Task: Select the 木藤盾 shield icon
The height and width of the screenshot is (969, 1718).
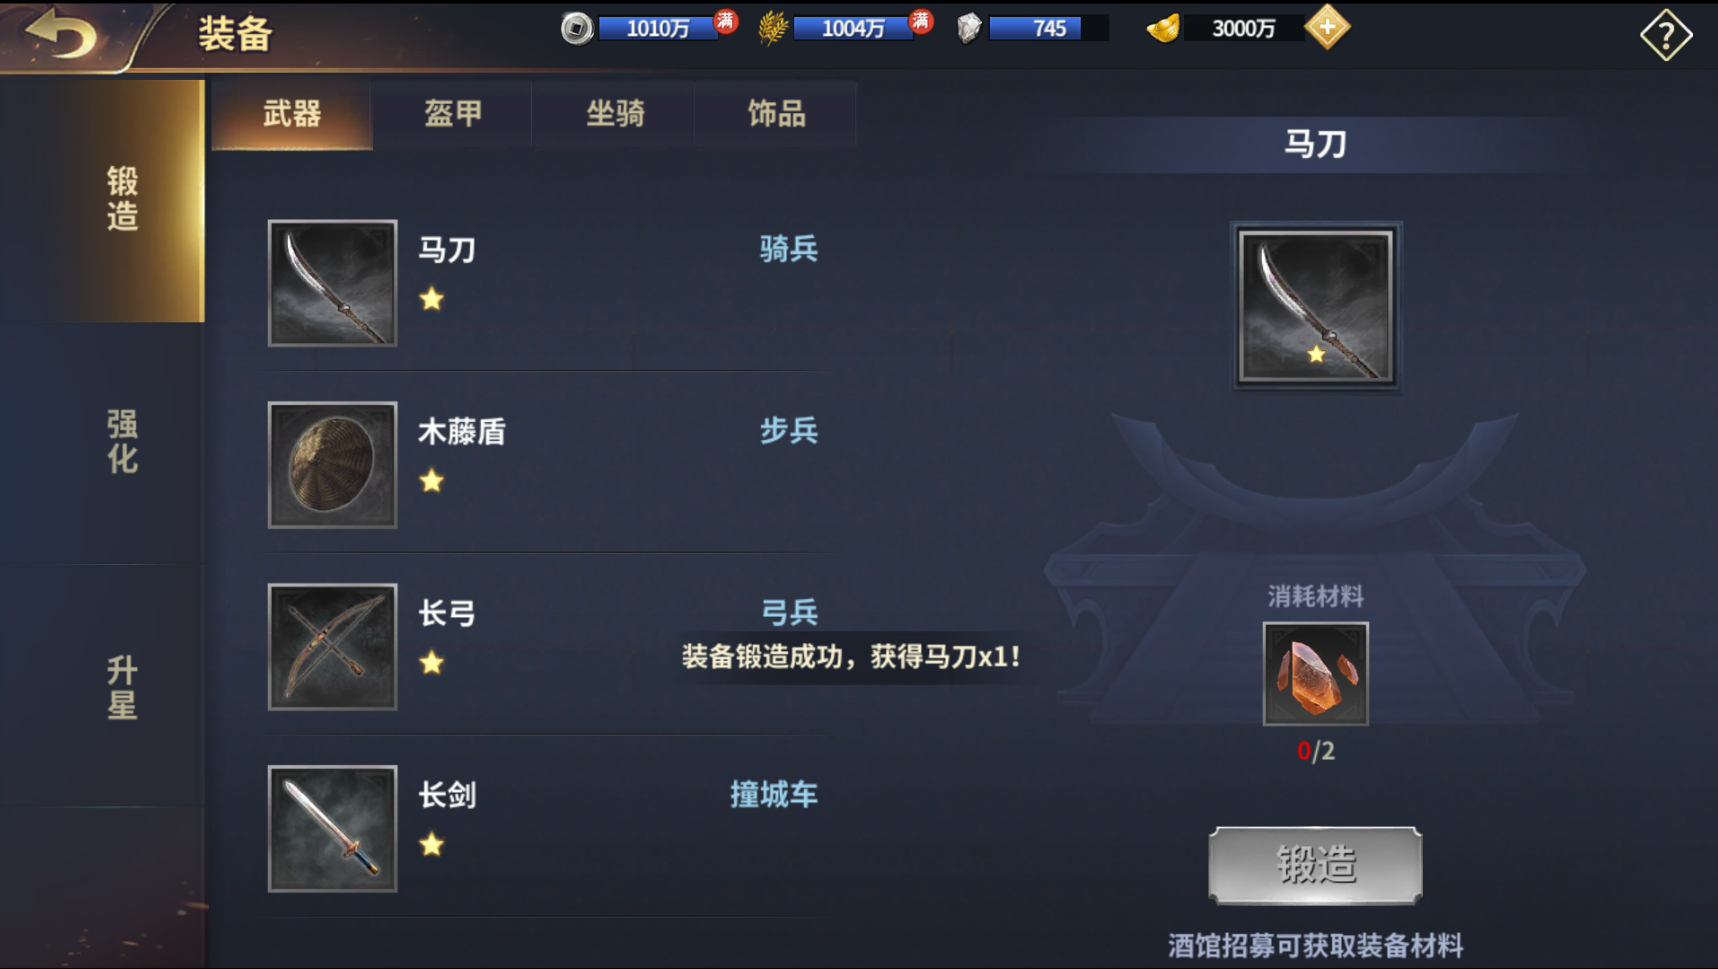Action: coord(332,465)
